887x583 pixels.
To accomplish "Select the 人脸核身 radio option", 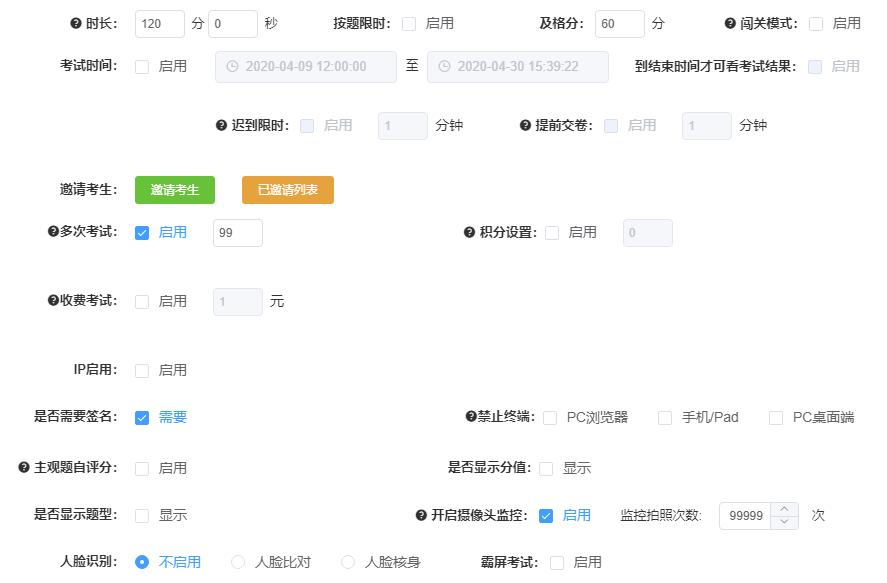I will coord(347,562).
